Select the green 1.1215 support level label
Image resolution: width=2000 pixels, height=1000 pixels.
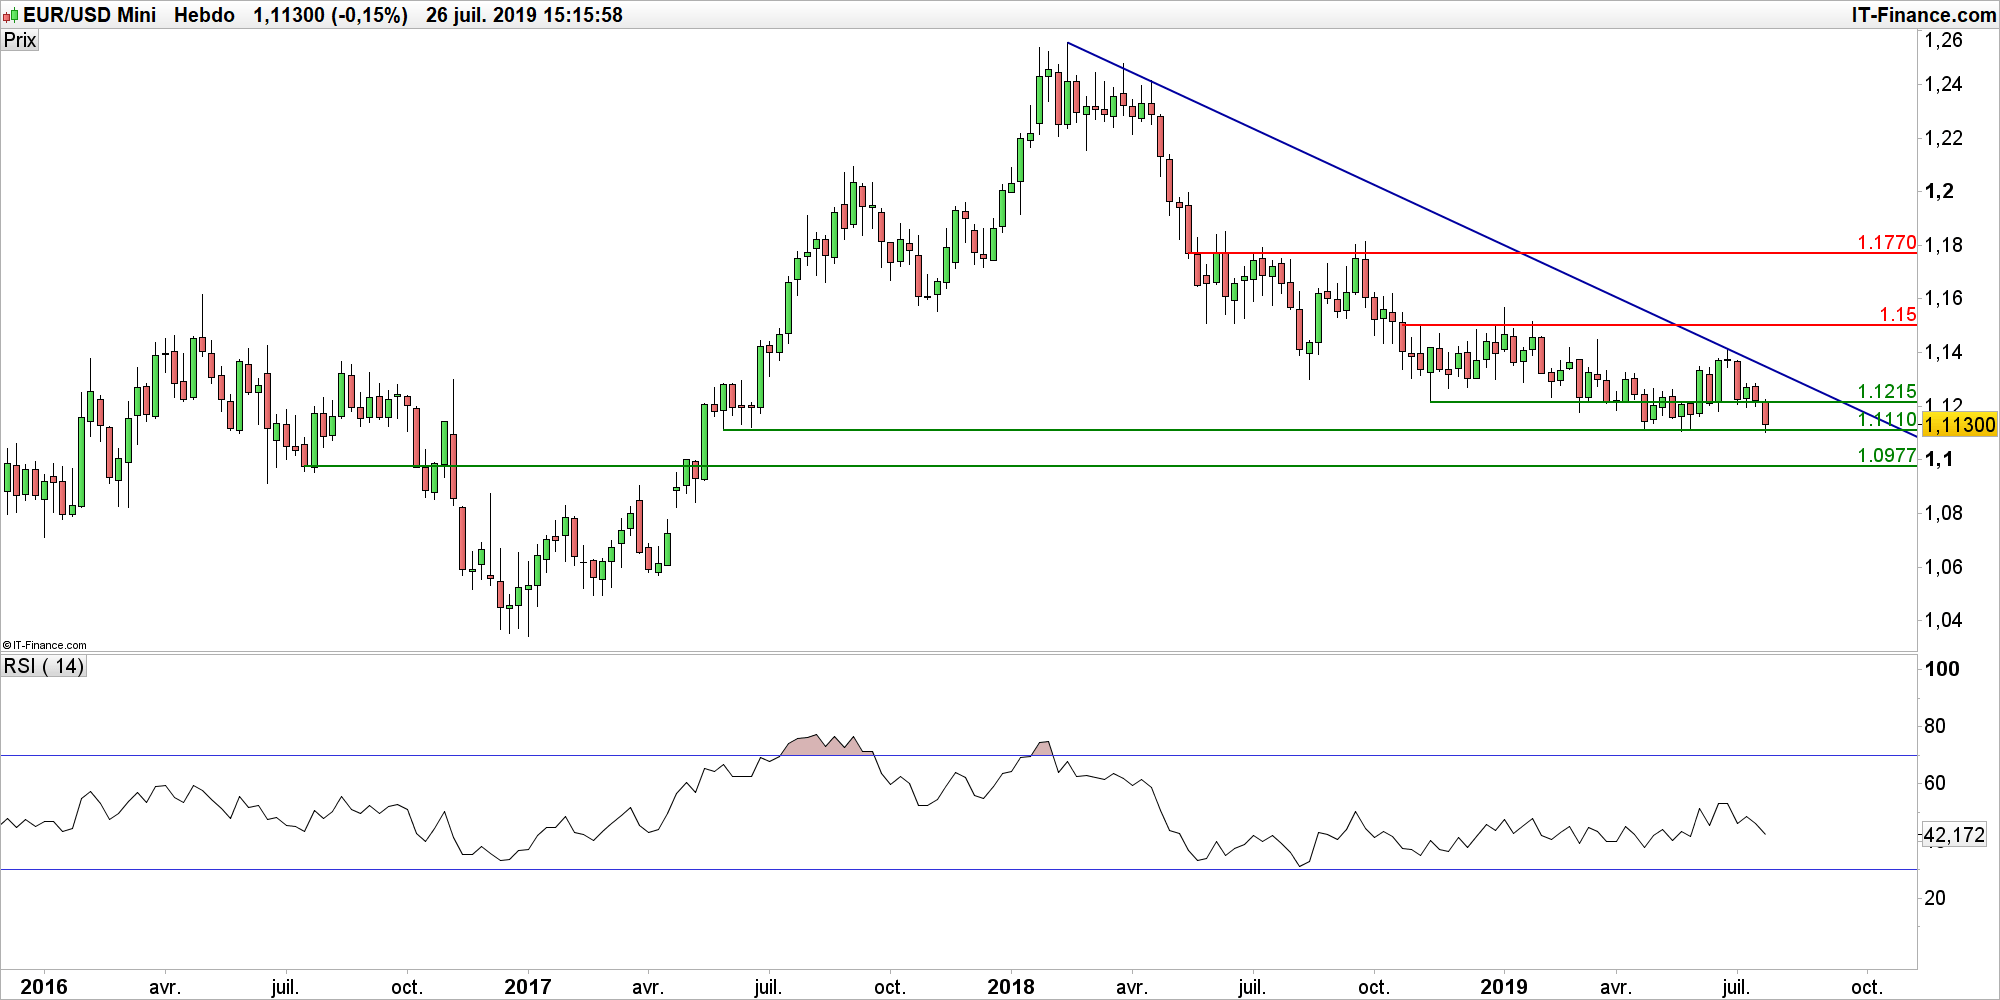click(x=1887, y=391)
